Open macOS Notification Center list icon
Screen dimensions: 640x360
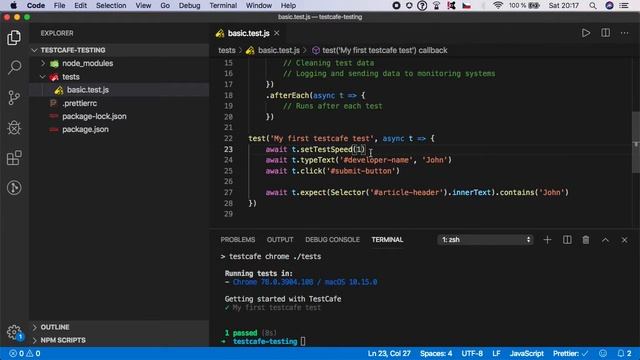coord(624,6)
